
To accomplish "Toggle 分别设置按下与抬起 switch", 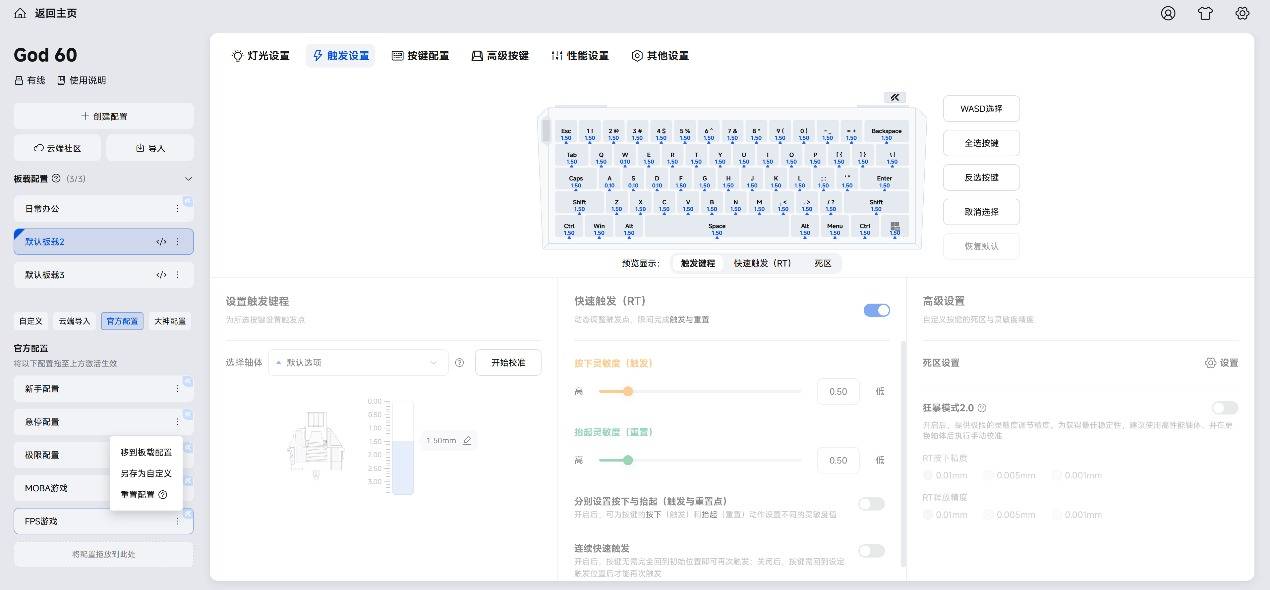I will 871,504.
